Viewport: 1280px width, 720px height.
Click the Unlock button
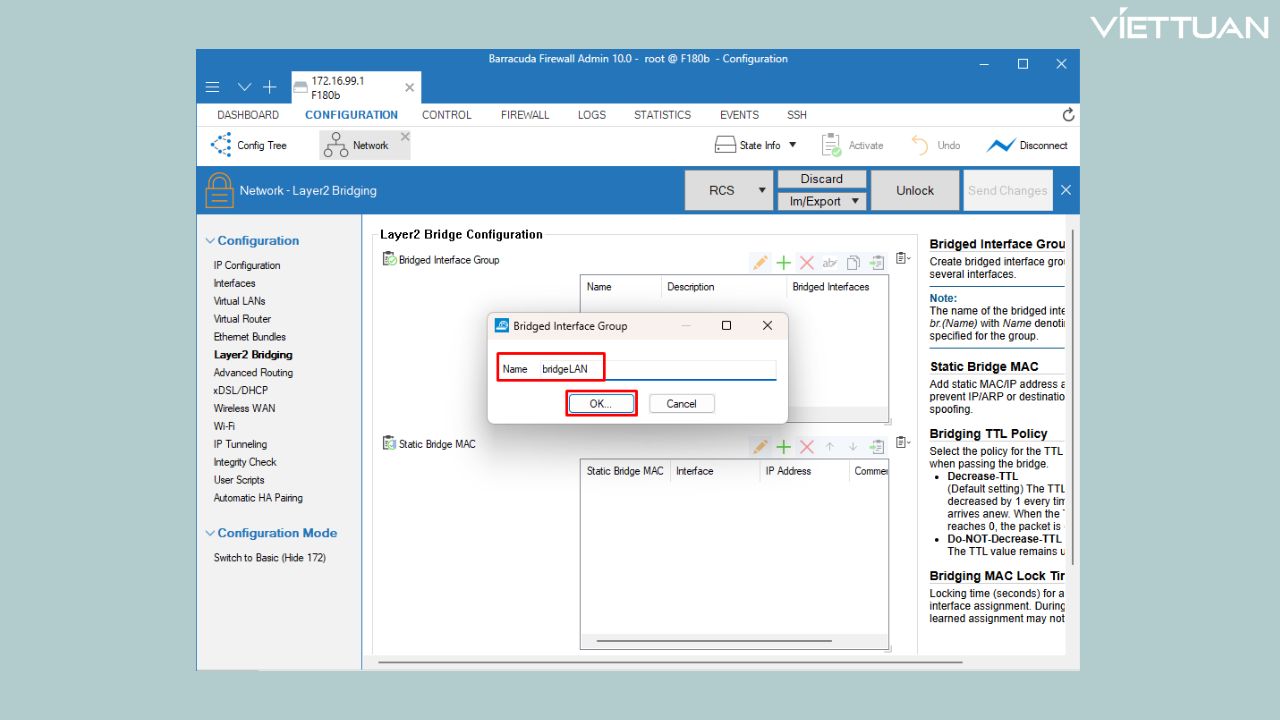(x=914, y=190)
